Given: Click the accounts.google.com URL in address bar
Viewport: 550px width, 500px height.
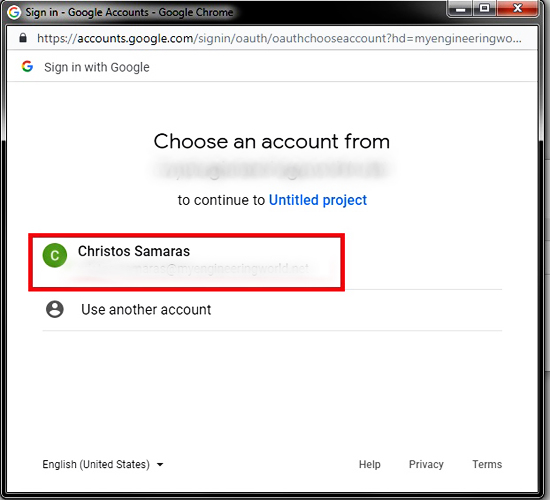Looking at the screenshot, I should tap(279, 38).
